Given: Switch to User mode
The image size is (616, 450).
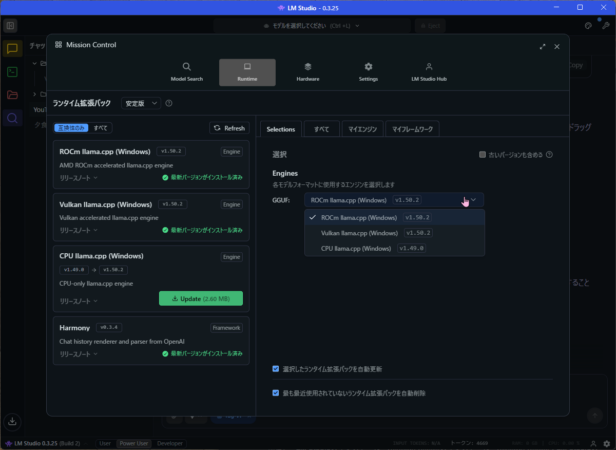Looking at the screenshot, I should point(105,443).
